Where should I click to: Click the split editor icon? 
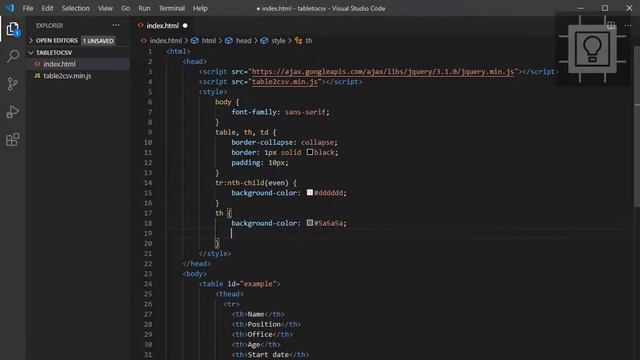(x=611, y=25)
